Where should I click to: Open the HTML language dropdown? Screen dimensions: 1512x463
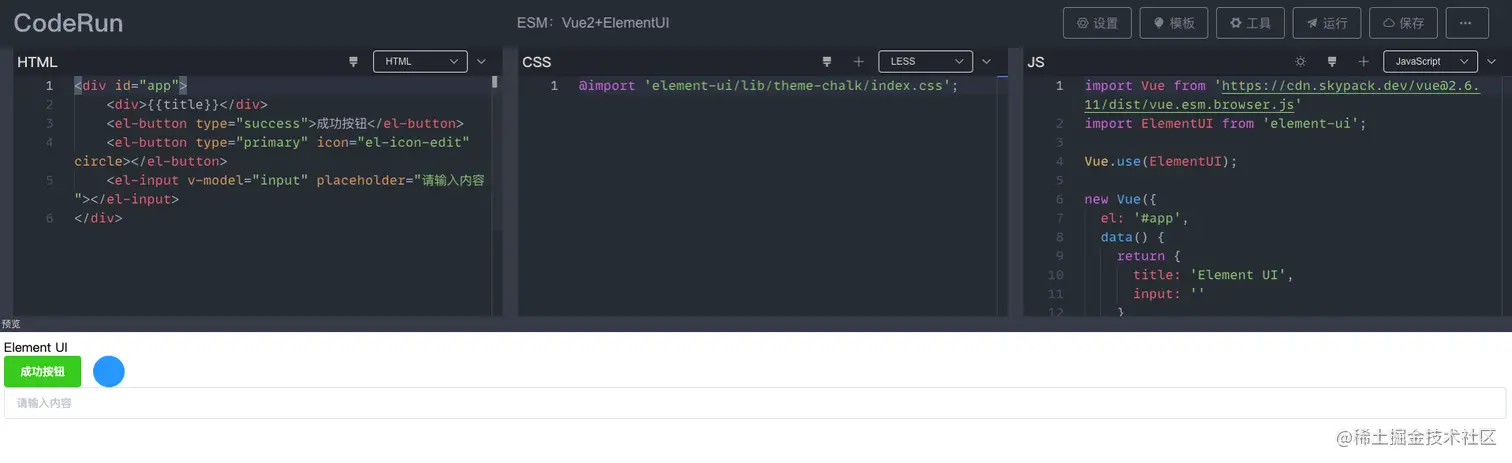[x=420, y=62]
